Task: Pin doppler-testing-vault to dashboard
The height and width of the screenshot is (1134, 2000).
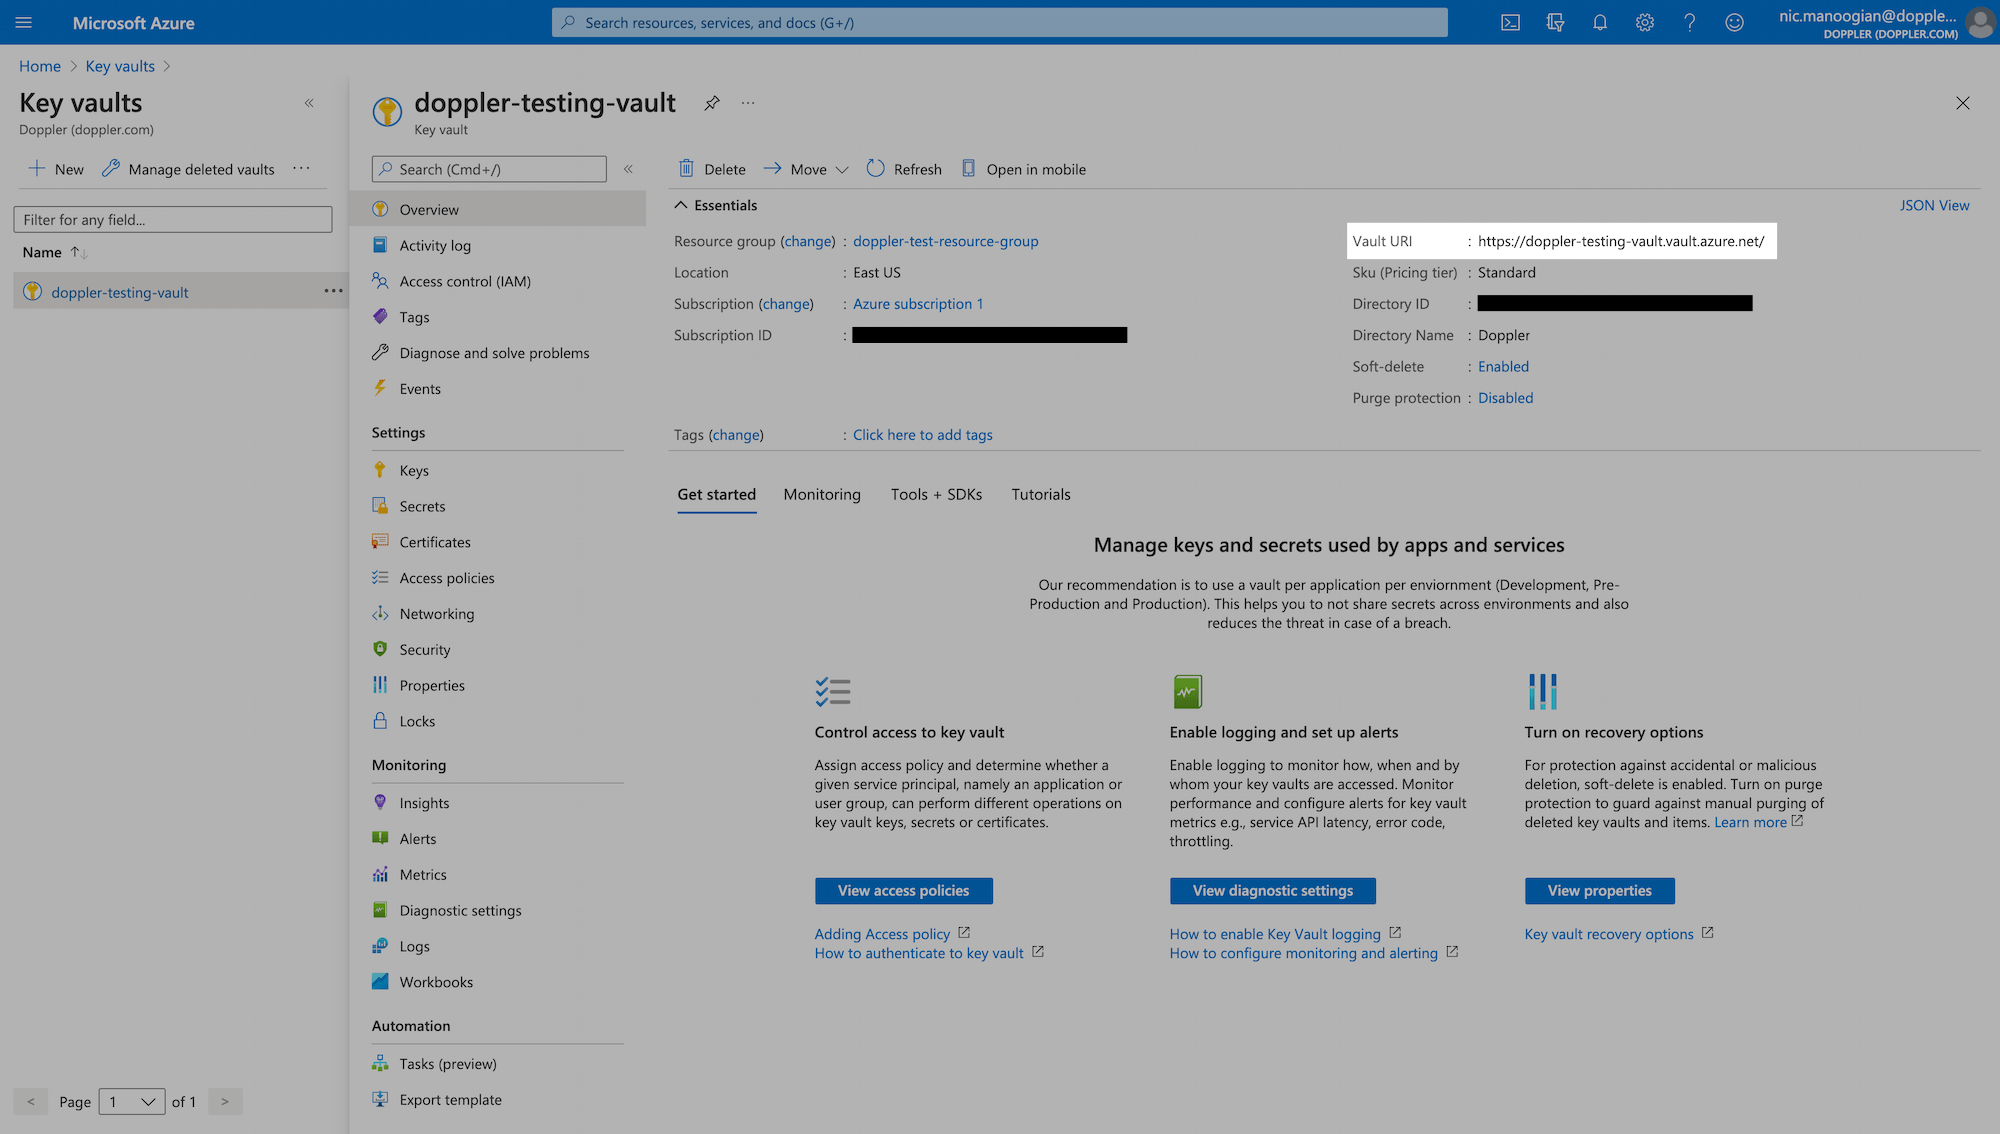Action: click(711, 103)
